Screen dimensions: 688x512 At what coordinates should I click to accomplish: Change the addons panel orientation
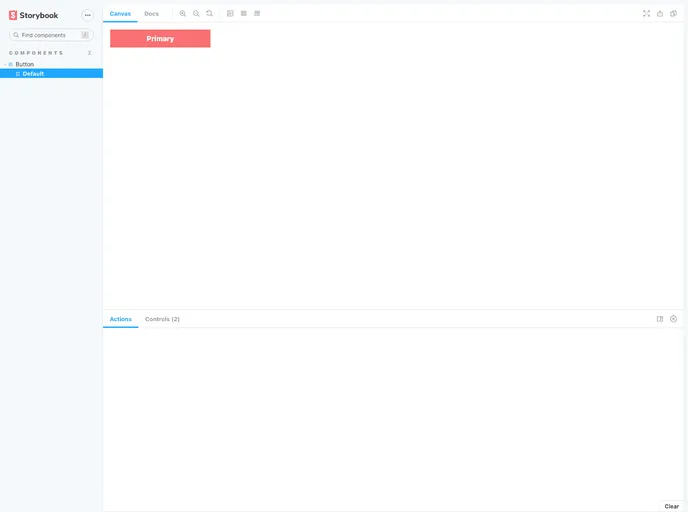tap(660, 319)
